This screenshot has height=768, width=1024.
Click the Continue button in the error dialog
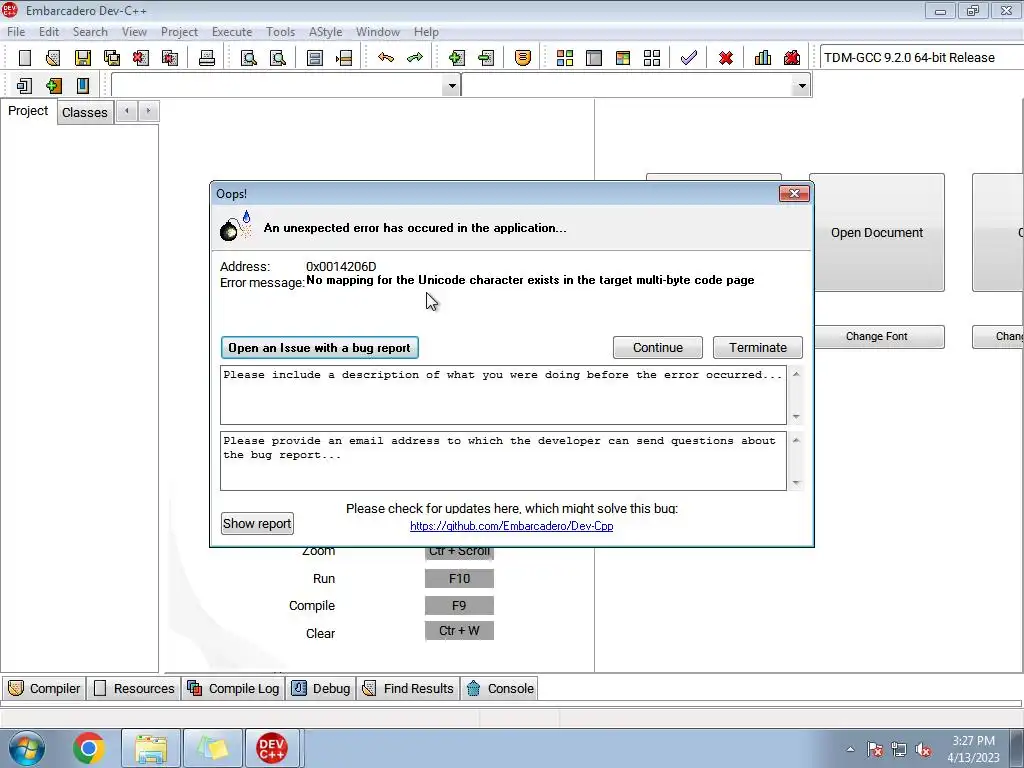(x=658, y=347)
